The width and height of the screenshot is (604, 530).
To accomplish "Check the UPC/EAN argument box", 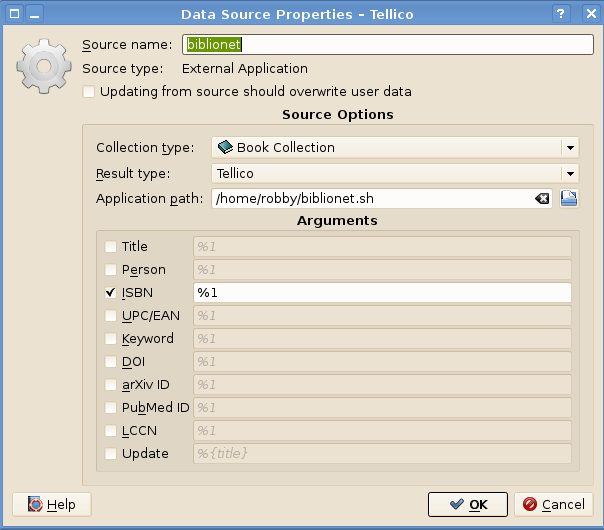I will tap(111, 316).
